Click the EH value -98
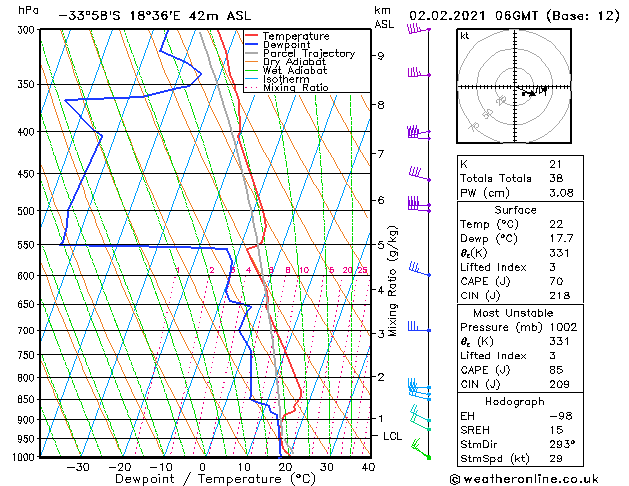This screenshot has height=486, width=629. click(560, 416)
